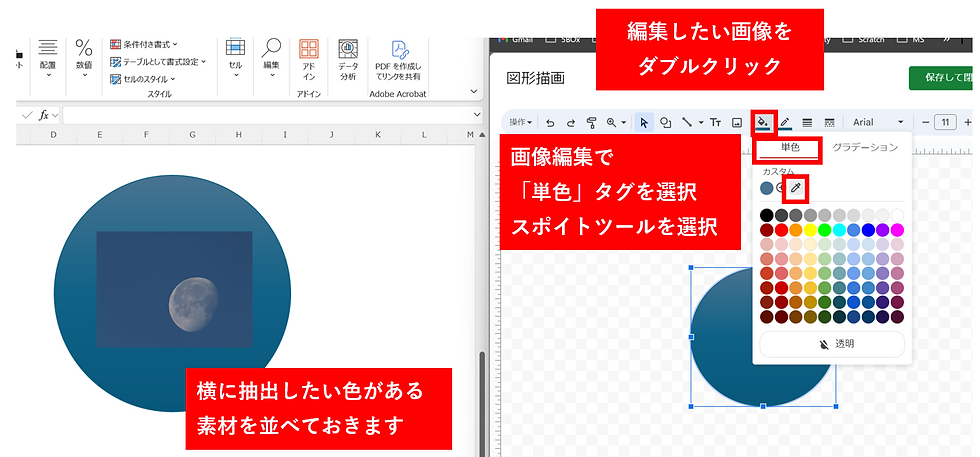
Task: Click the Excel vertical scrollbar thumb
Action: pos(481,403)
